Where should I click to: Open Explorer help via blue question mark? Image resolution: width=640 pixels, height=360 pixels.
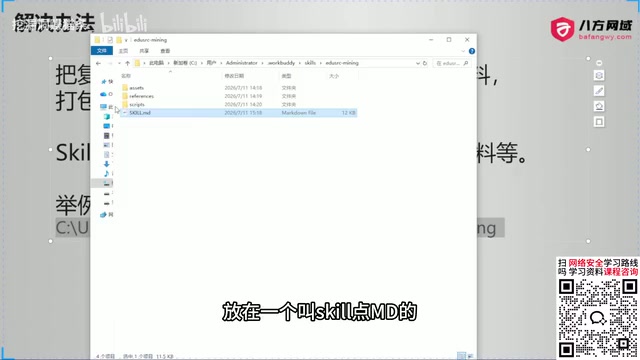coord(472,51)
